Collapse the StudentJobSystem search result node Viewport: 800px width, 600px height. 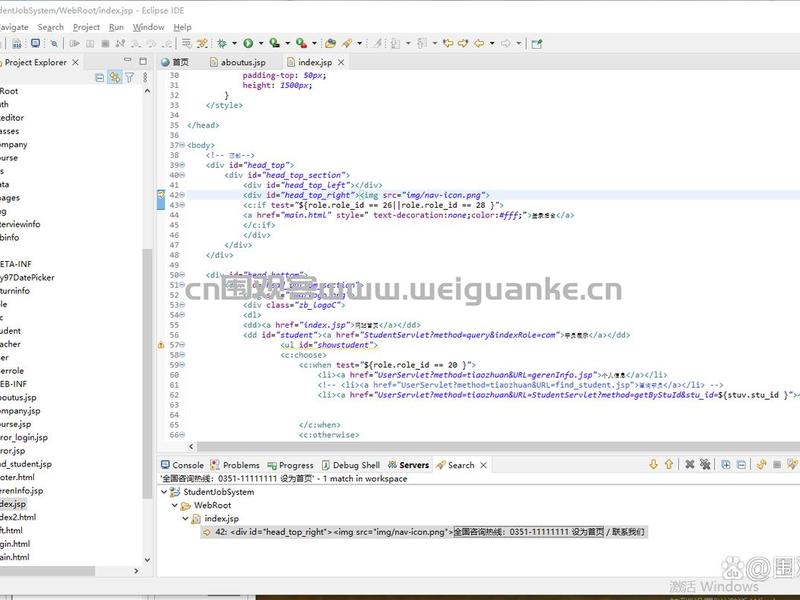[164, 492]
